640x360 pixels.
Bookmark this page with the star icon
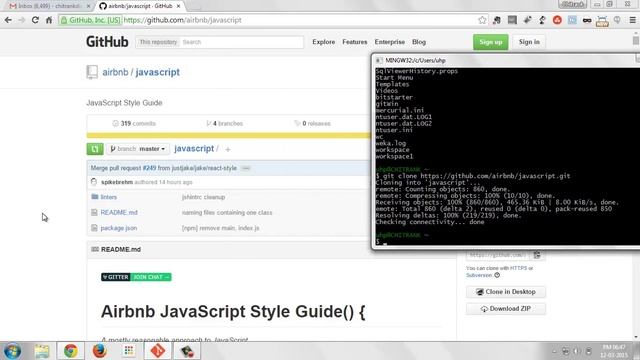(x=482, y=20)
